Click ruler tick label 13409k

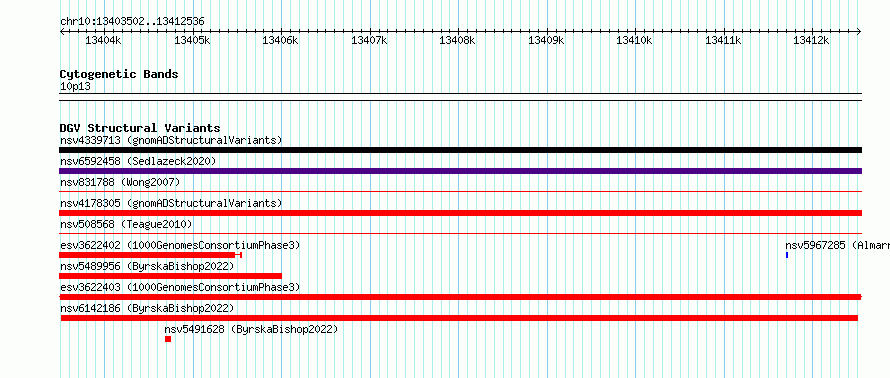(546, 40)
